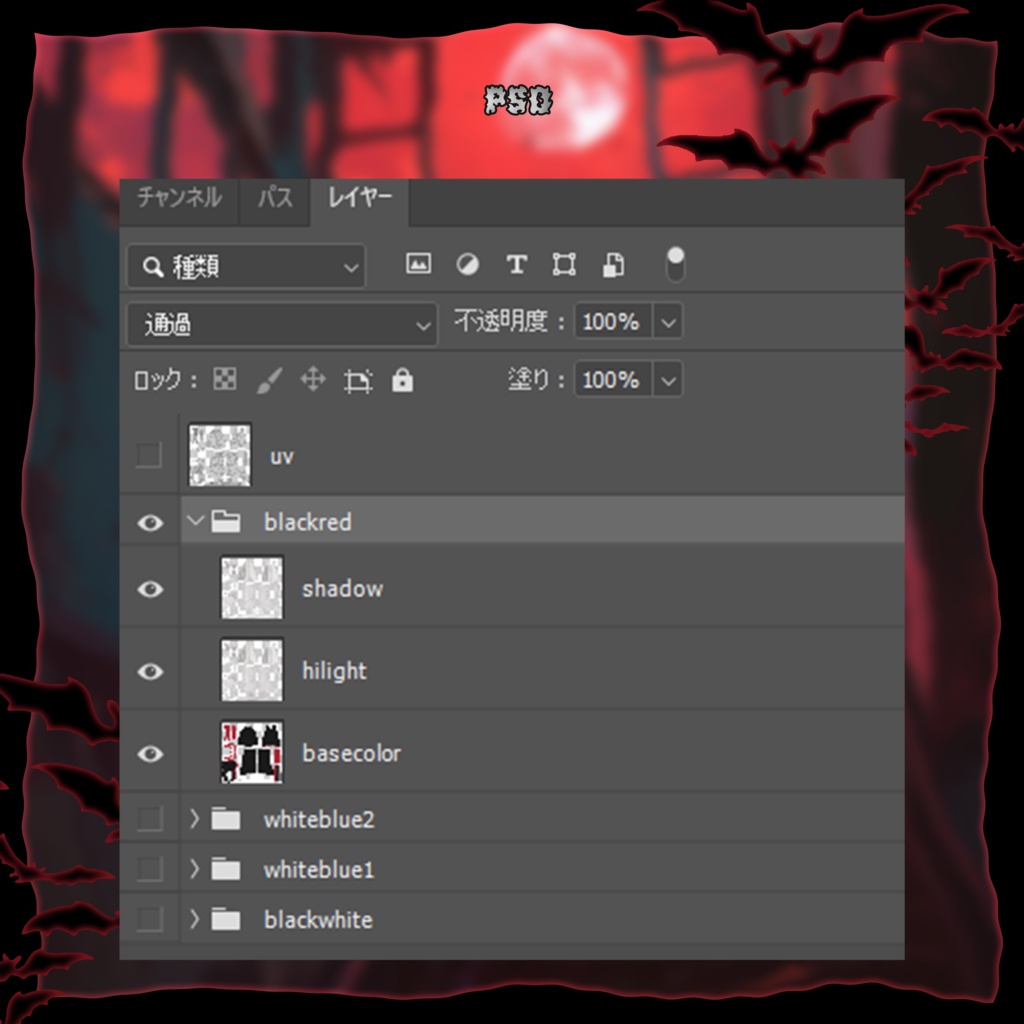Image resolution: width=1024 pixels, height=1024 pixels.
Task: Lock image pixels brush icon
Action: click(269, 380)
